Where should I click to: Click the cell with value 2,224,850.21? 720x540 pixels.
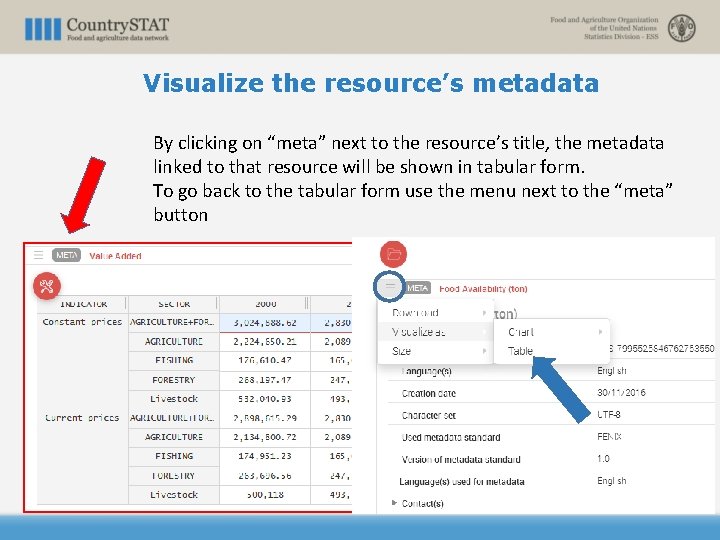coord(265,342)
